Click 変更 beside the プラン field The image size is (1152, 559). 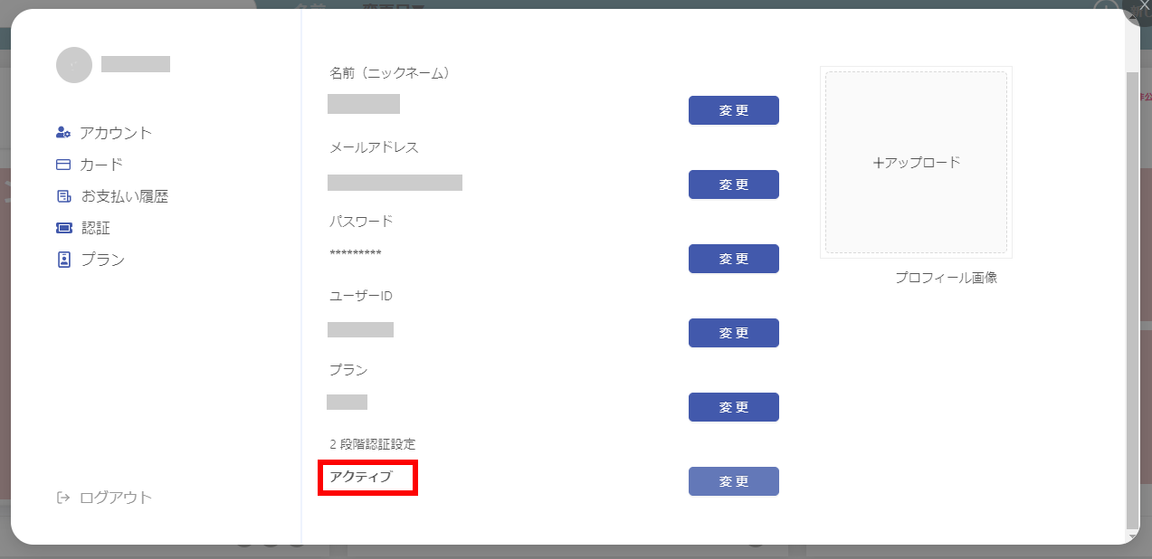[733, 407]
